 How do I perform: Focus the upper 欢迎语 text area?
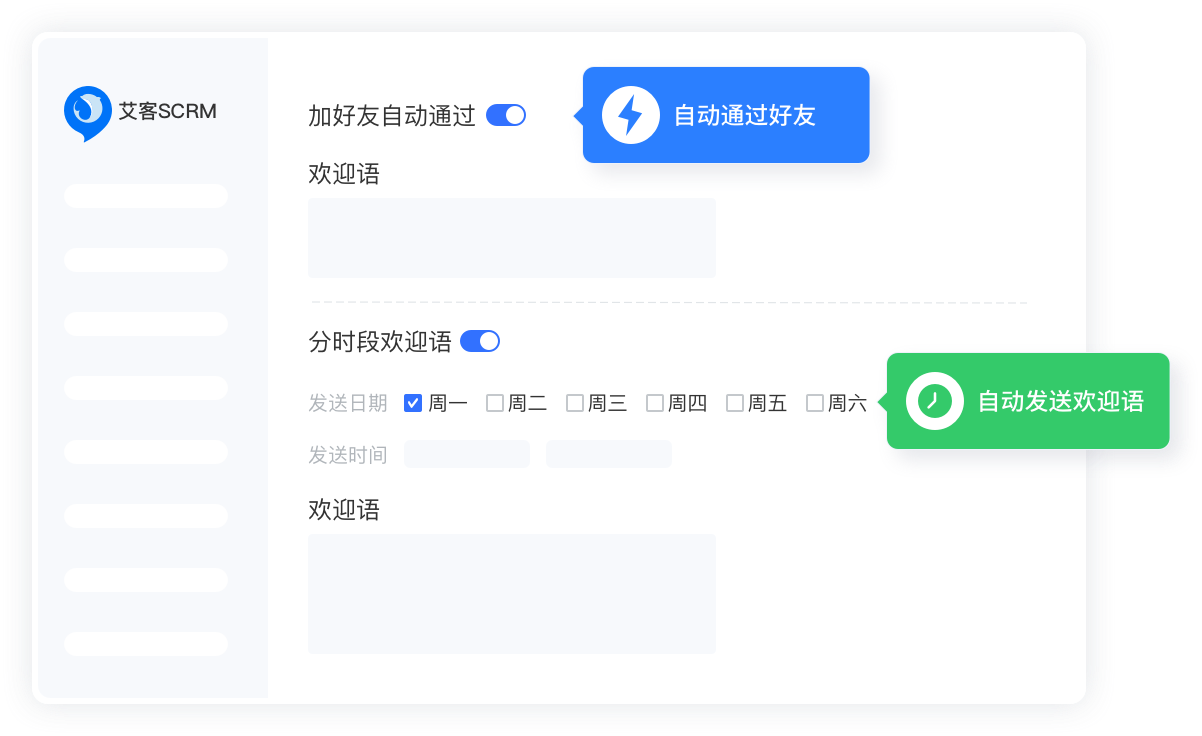click(x=511, y=238)
